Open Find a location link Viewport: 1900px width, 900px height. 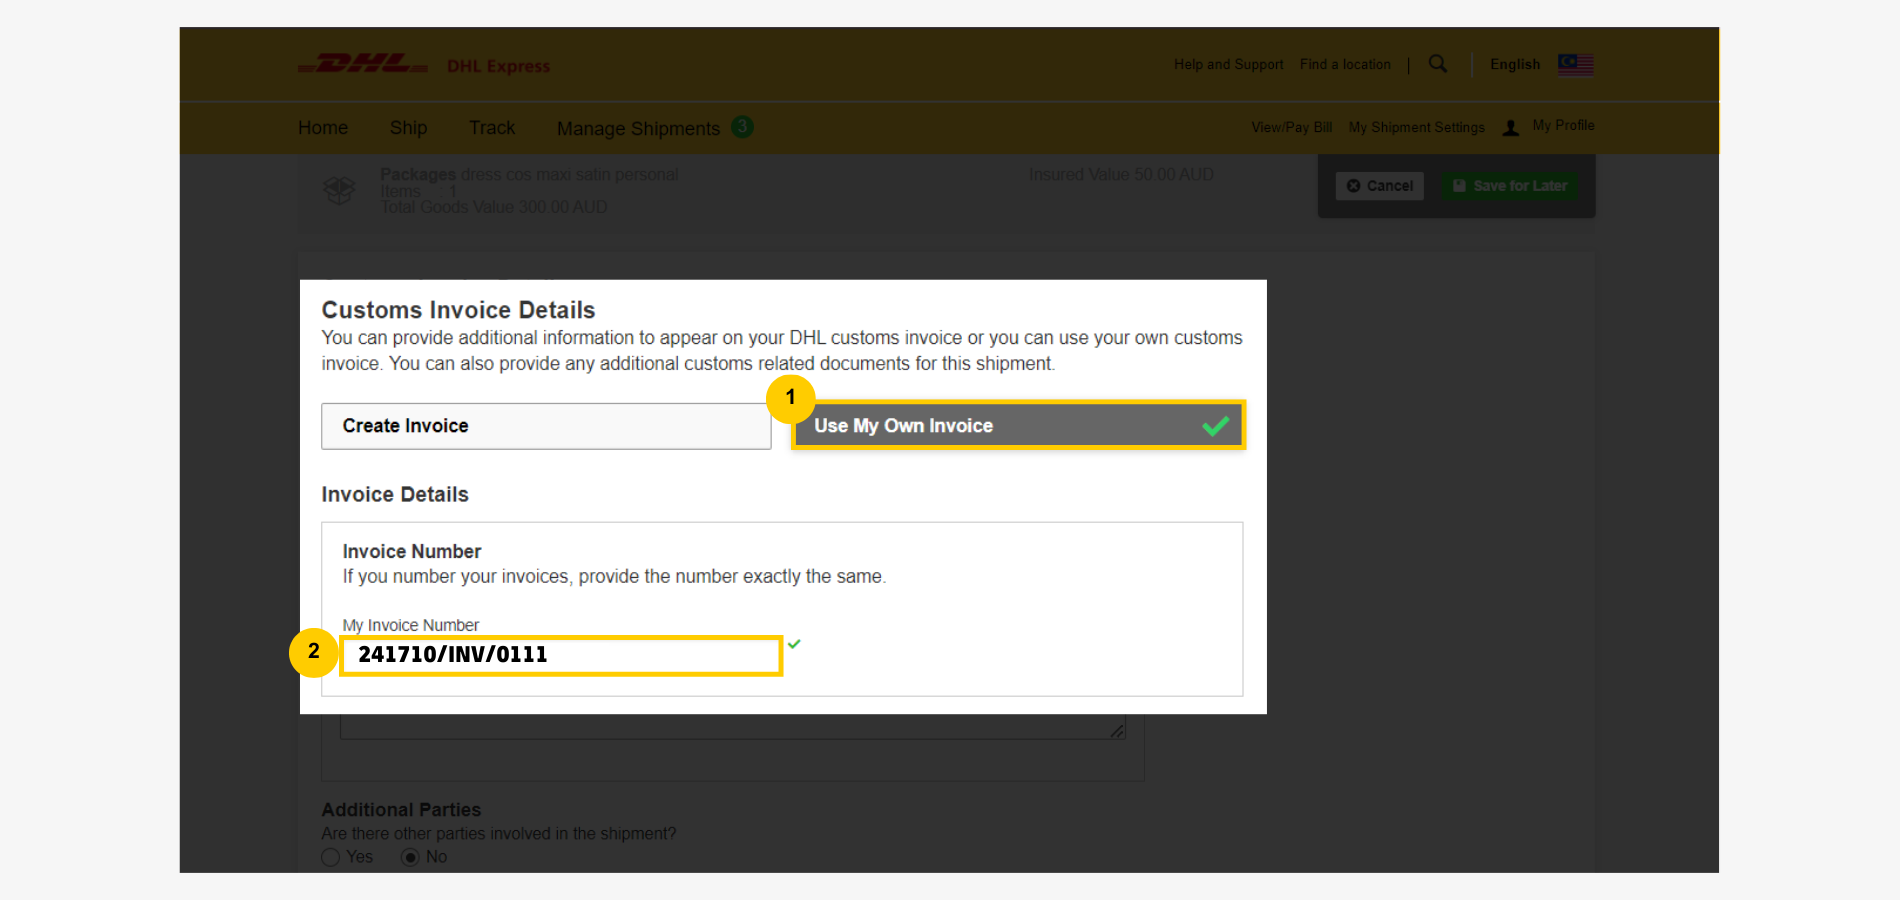[1345, 64]
